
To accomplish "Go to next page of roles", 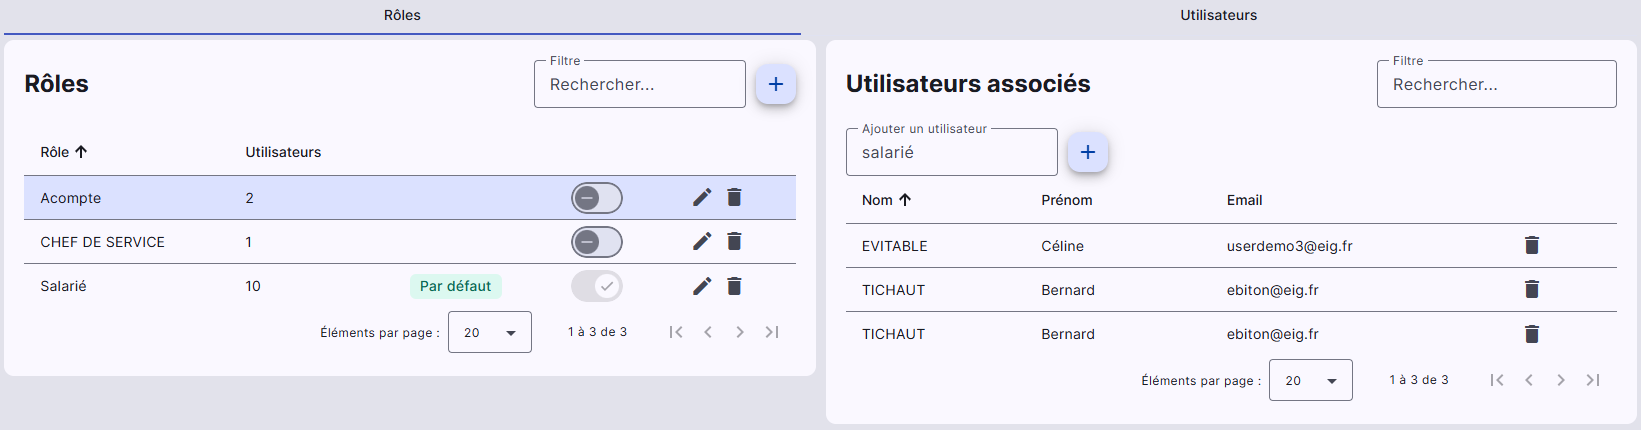I will 740,332.
